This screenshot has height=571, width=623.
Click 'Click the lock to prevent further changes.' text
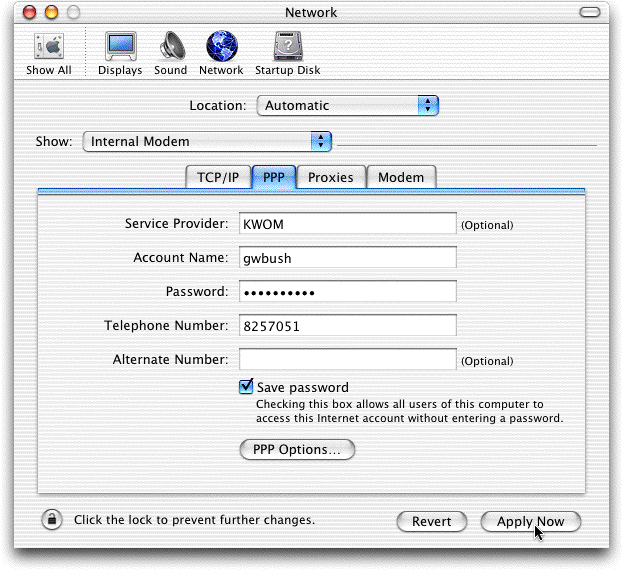click(x=194, y=520)
